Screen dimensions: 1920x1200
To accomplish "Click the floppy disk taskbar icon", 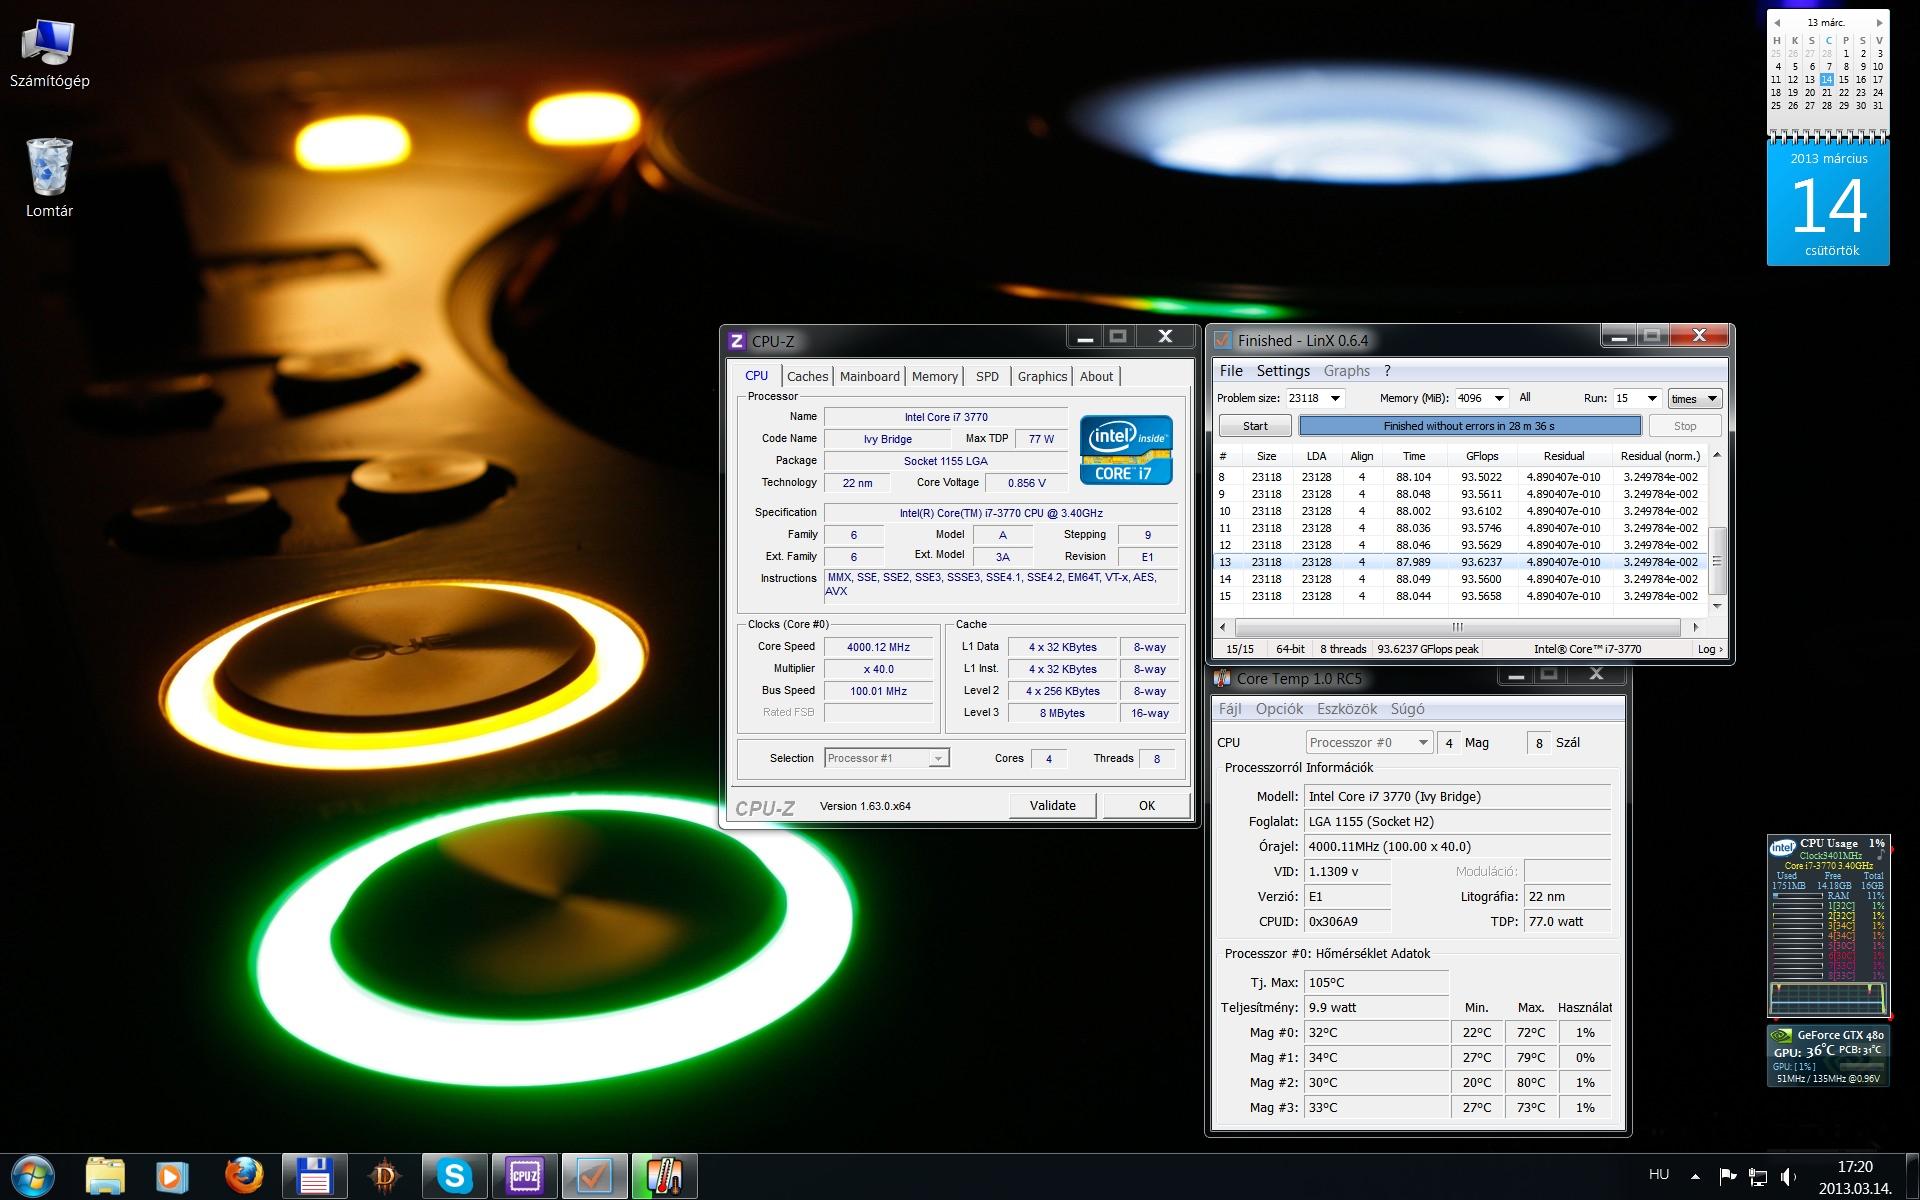I will pos(314,1176).
